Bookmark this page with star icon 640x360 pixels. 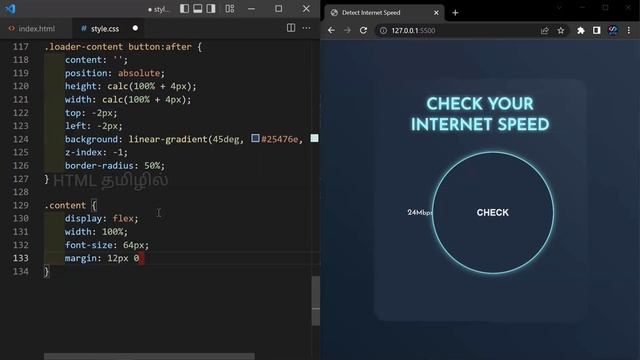pos(561,31)
